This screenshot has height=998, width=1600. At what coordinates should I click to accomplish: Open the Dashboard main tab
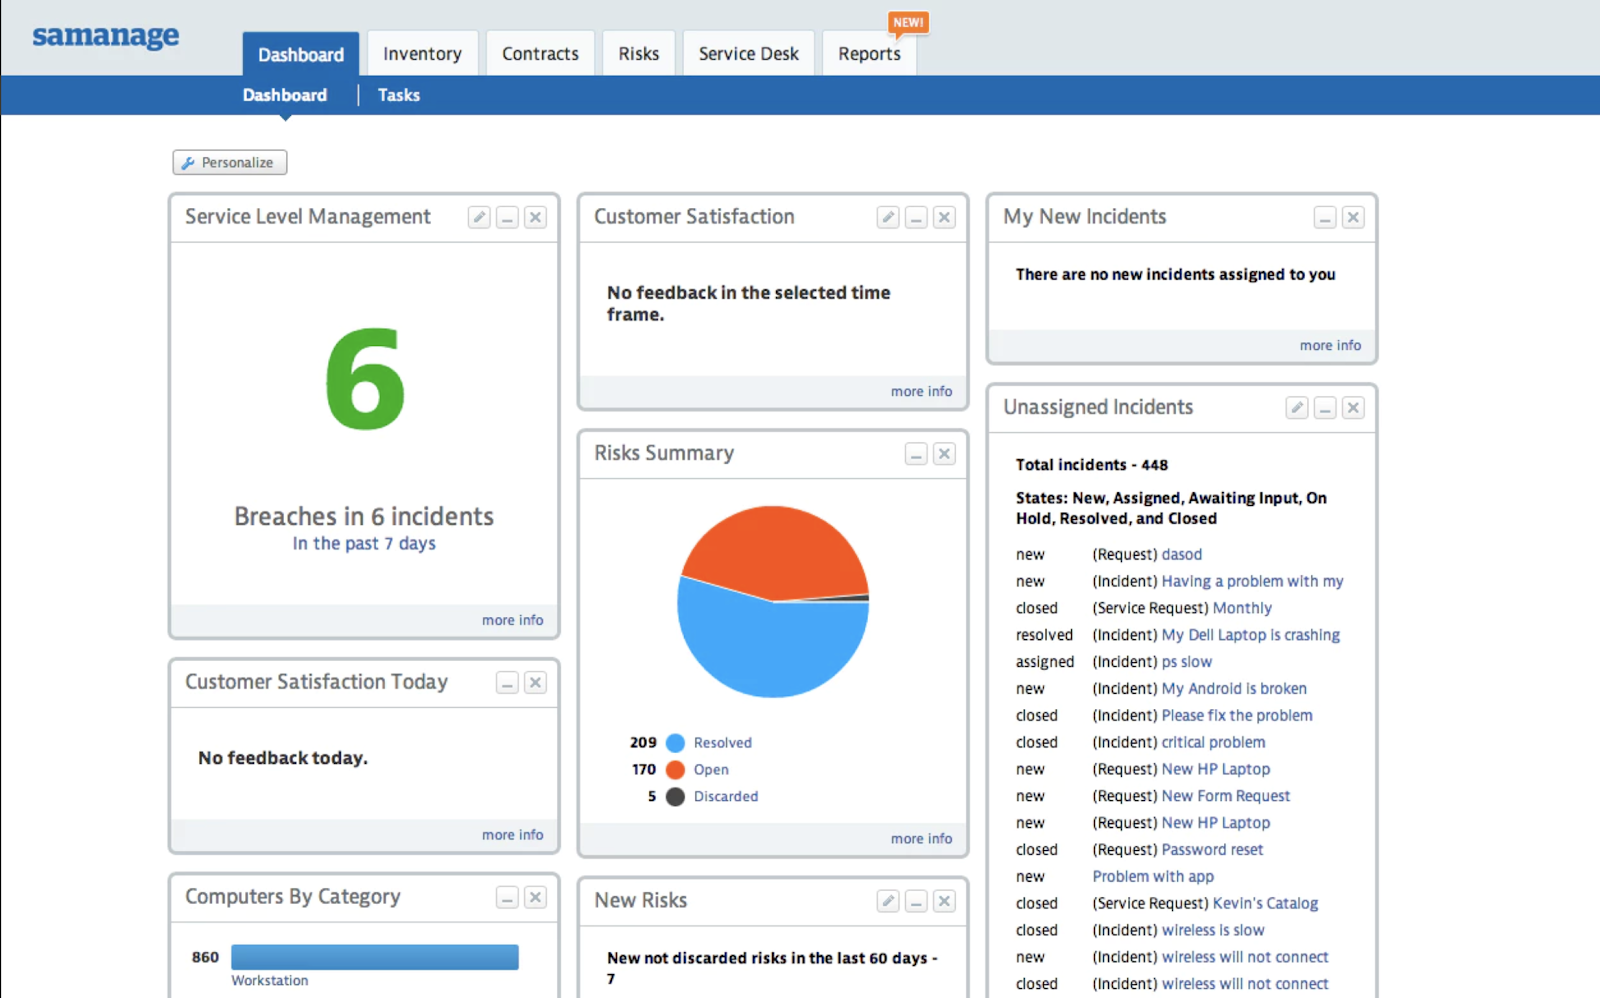click(300, 54)
